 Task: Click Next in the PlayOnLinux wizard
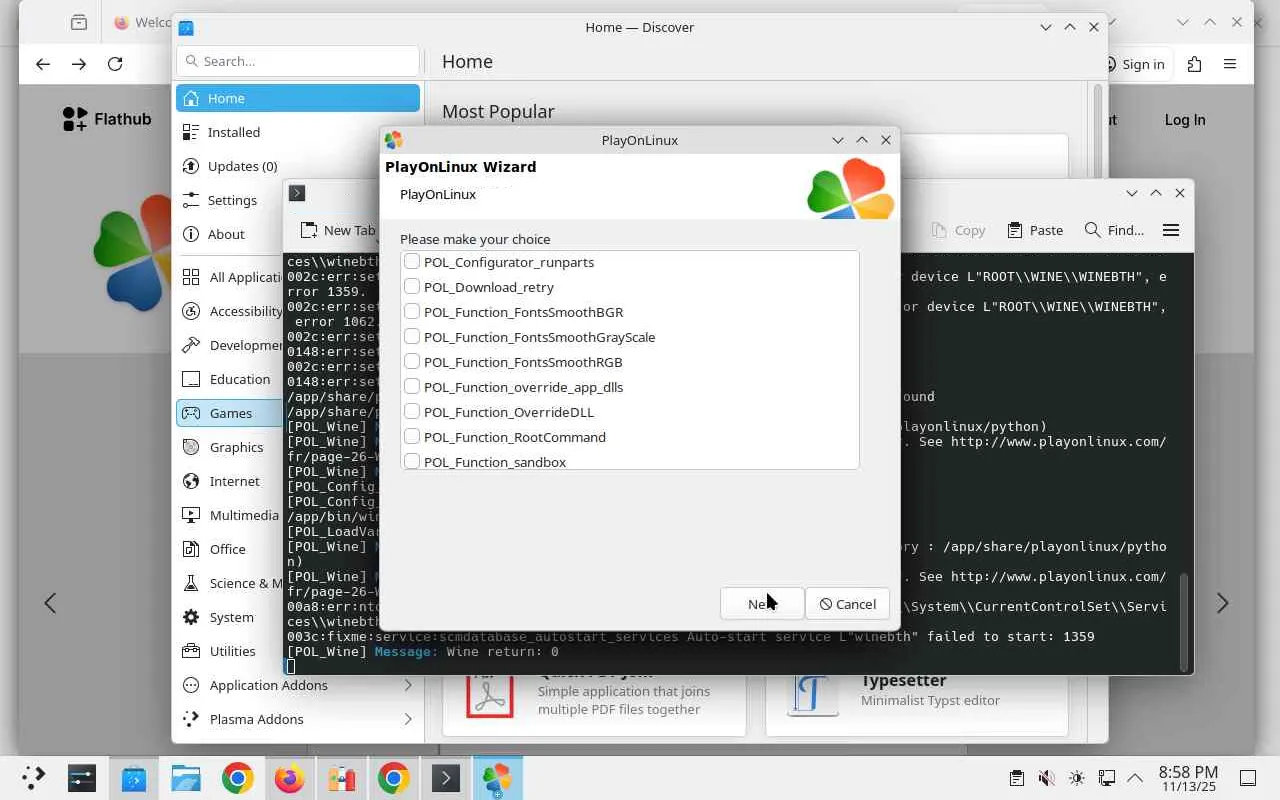(762, 604)
